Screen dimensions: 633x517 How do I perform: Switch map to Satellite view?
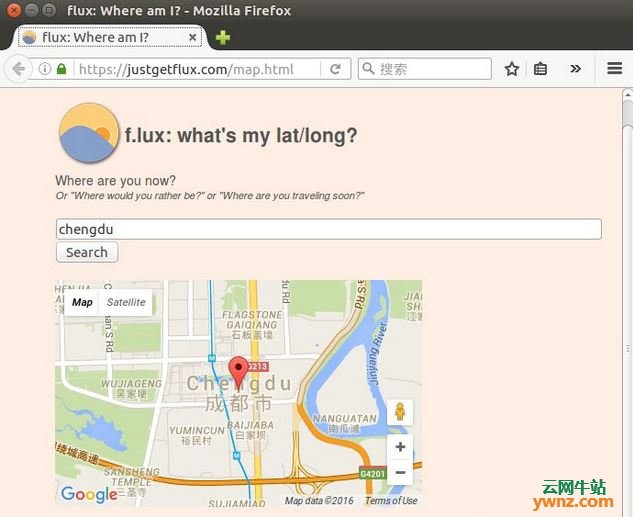[x=126, y=302]
